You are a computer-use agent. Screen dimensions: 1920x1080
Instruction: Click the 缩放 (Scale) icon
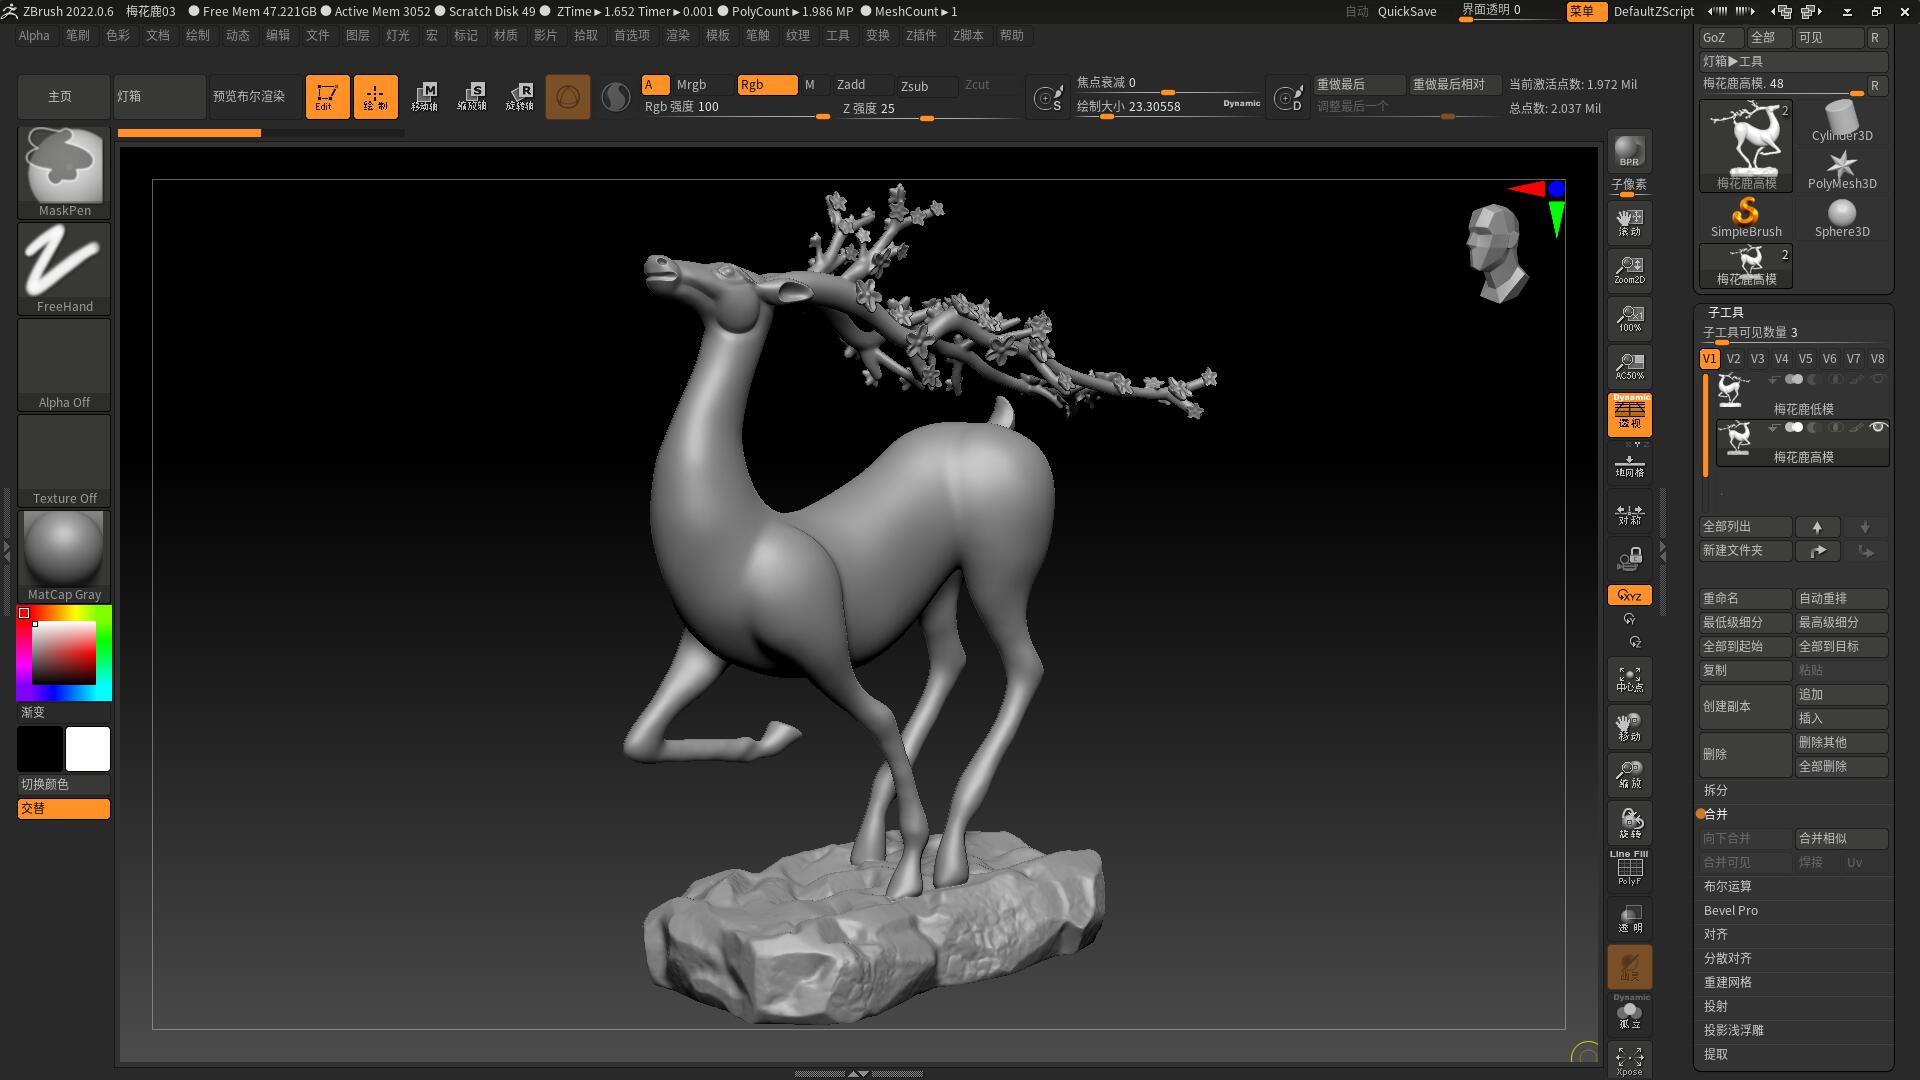pyautogui.click(x=1629, y=774)
